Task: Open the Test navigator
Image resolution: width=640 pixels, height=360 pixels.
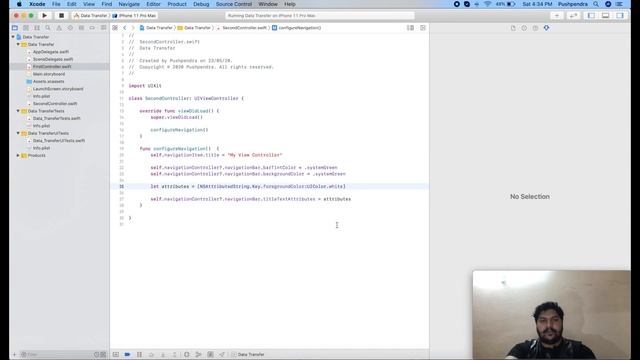Action: 70,28
